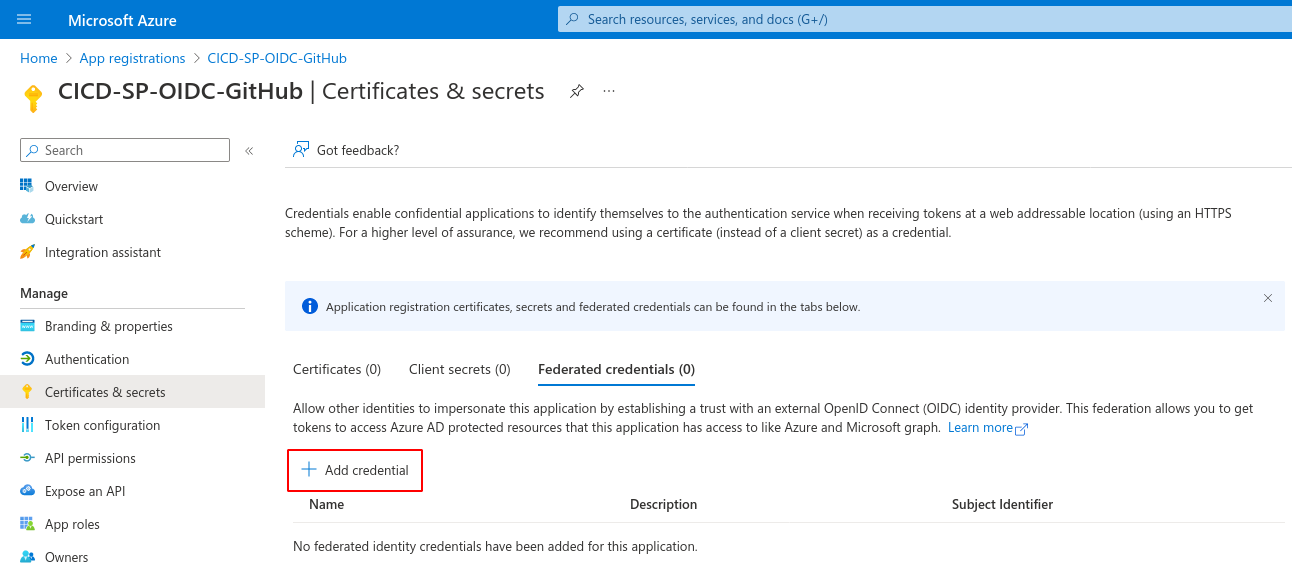
Task: Open App registrations breadcrumb link
Action: 133,58
